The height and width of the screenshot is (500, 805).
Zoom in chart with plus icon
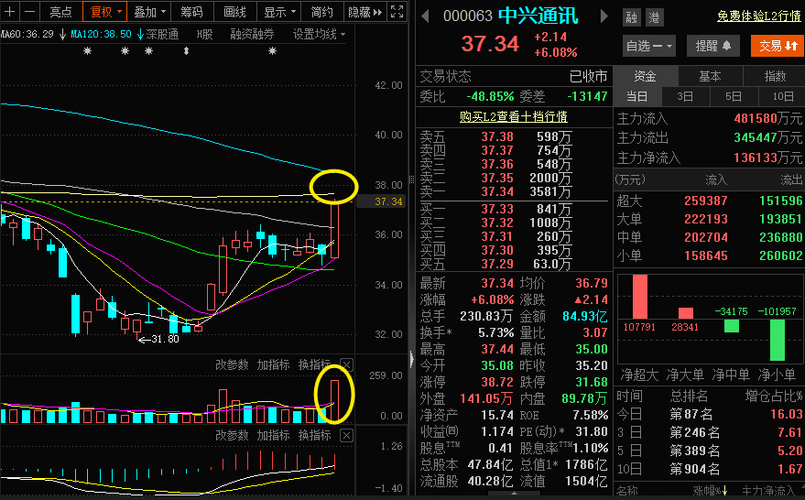pyautogui.click(x=10, y=11)
